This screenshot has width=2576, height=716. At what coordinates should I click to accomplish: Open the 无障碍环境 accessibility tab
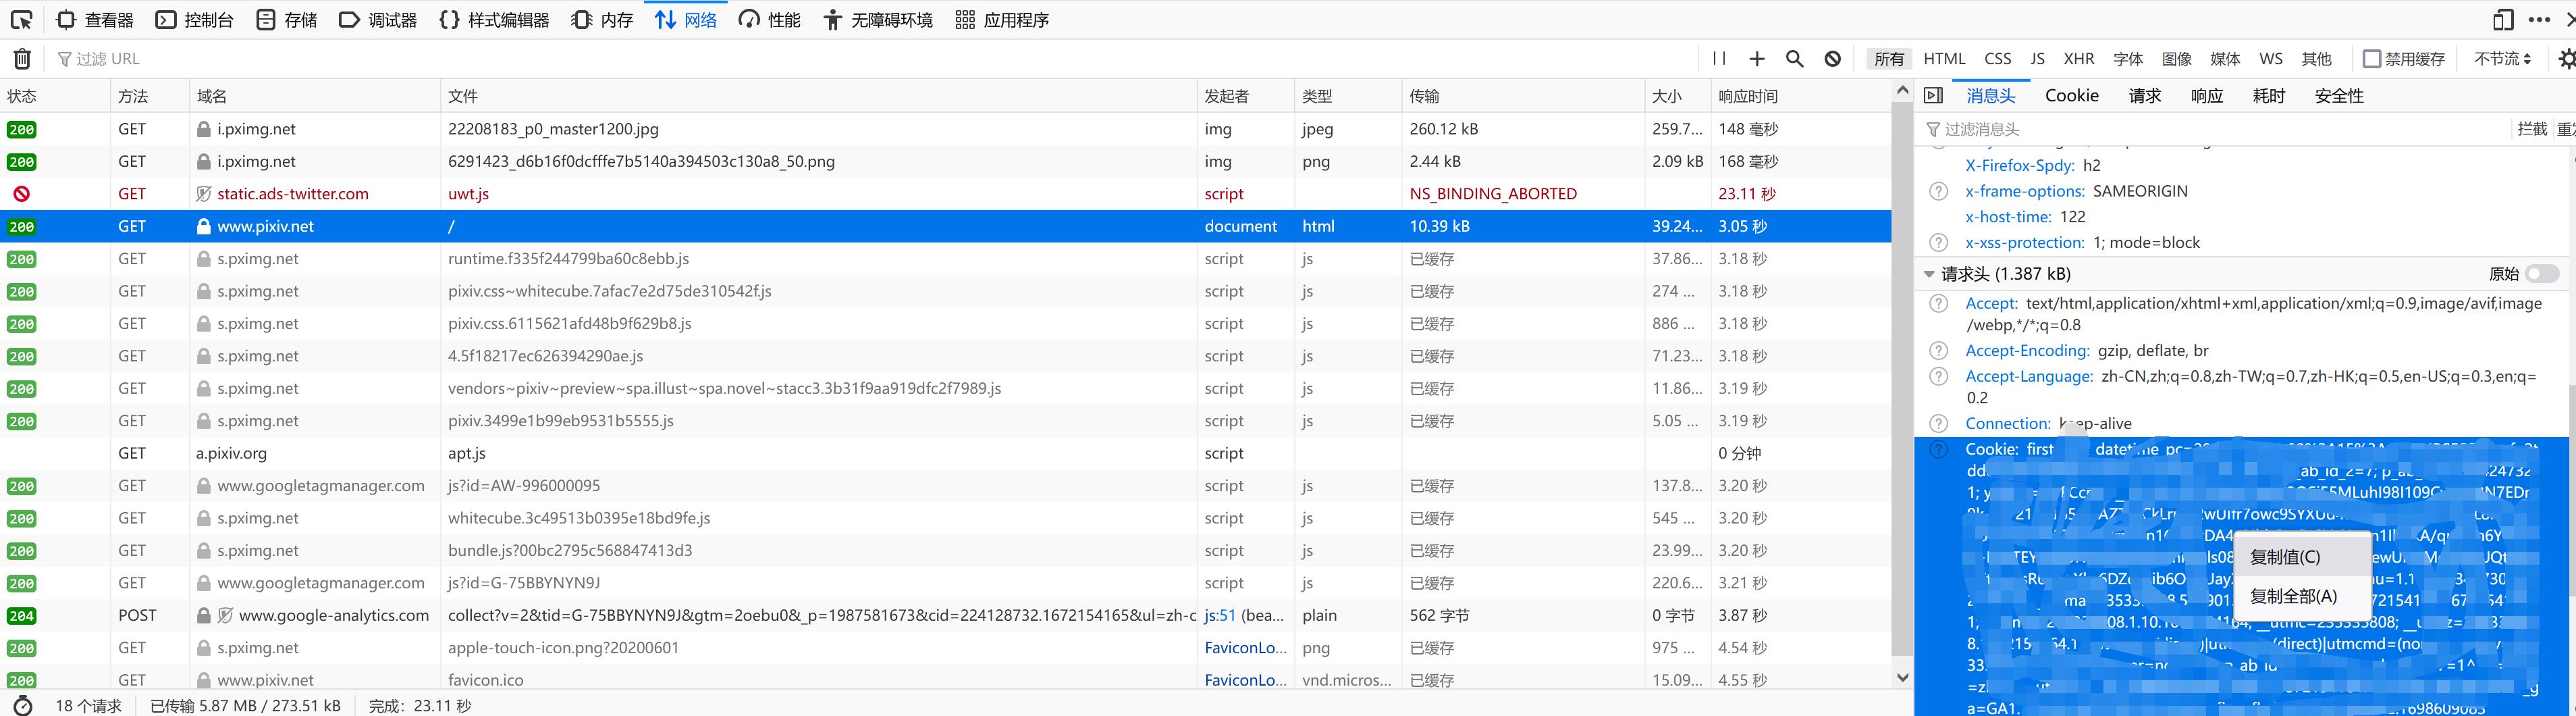click(x=878, y=20)
